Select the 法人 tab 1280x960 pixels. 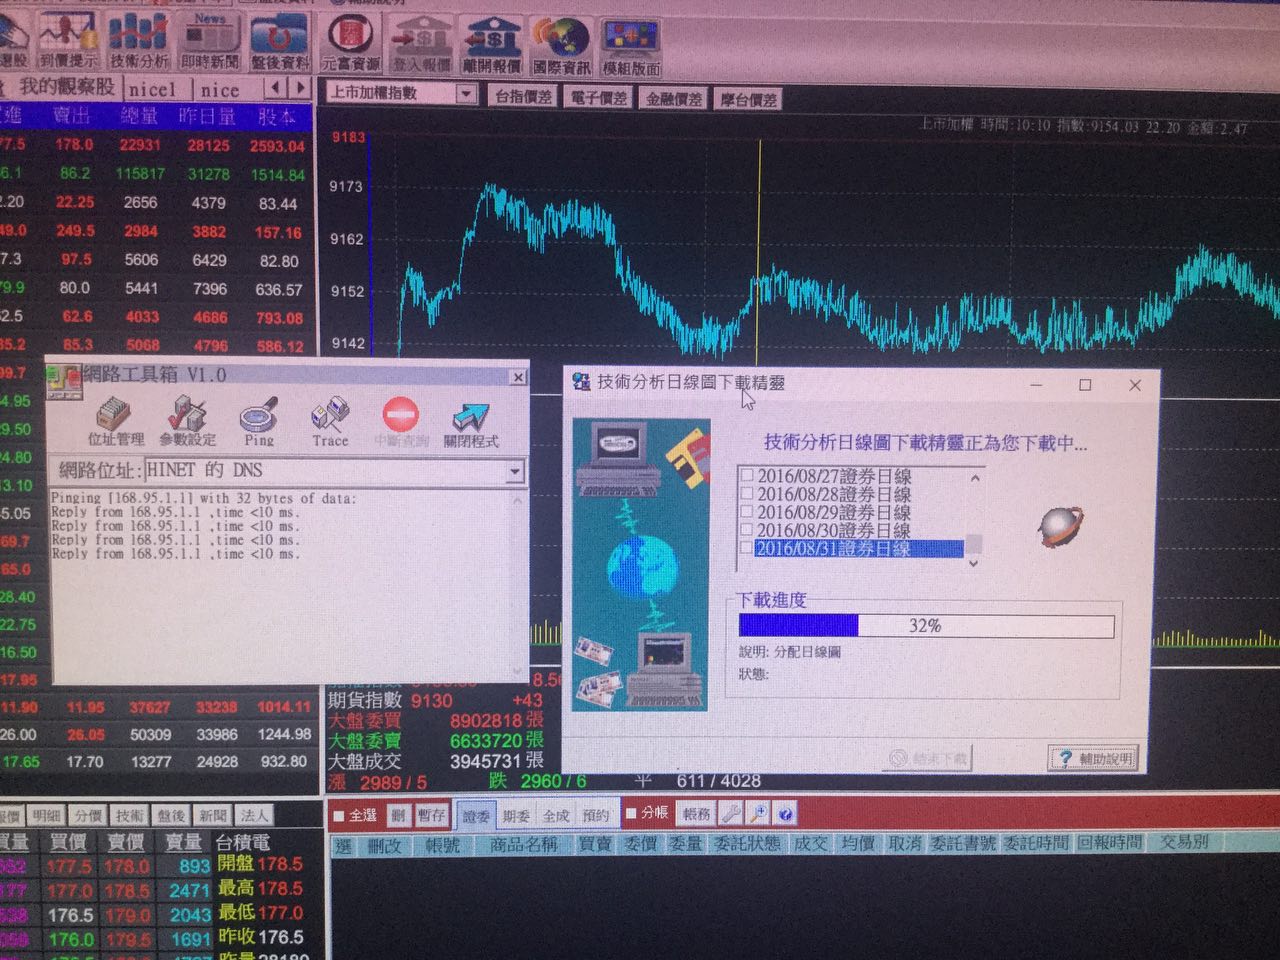[254, 815]
